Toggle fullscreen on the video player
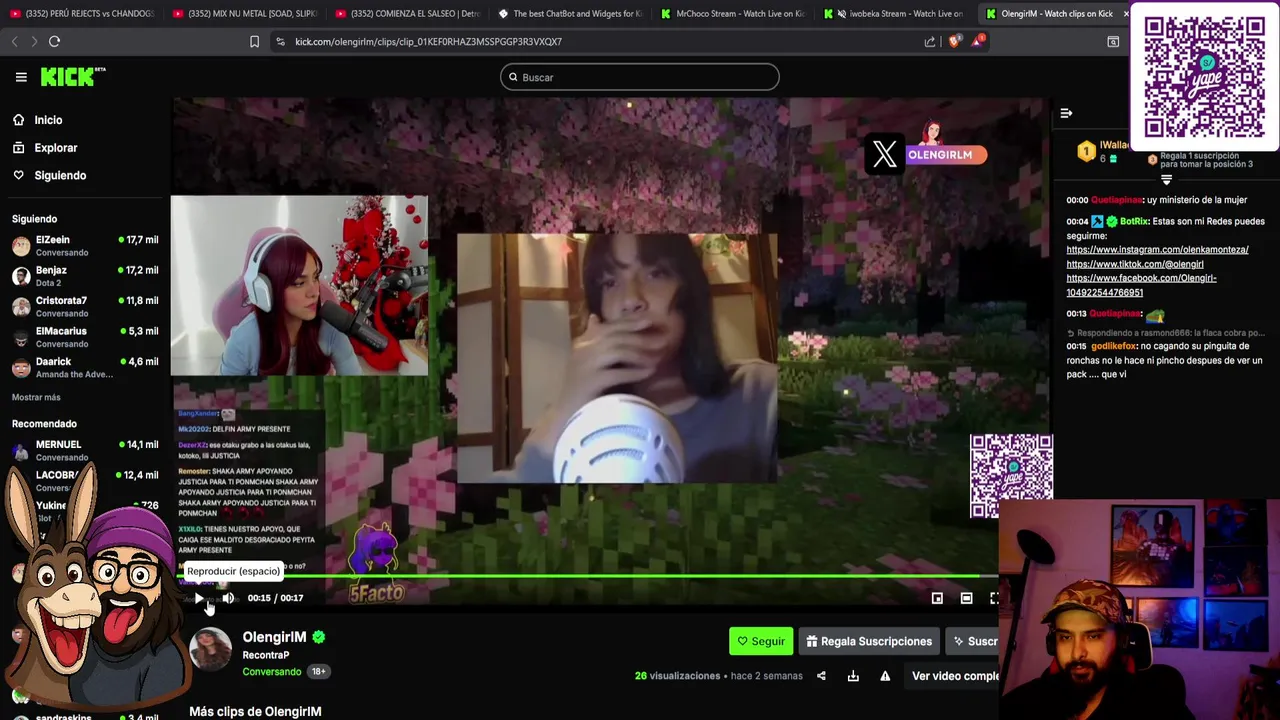This screenshot has width=1280, height=720. (994, 598)
